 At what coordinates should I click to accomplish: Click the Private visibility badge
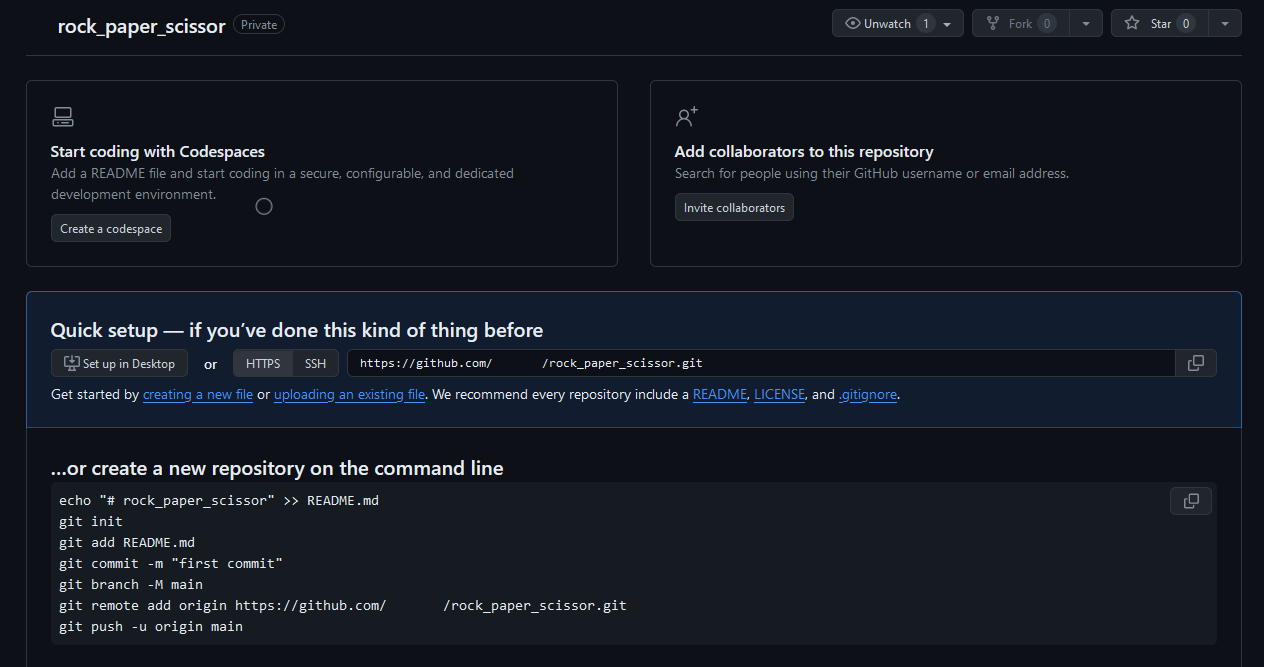(259, 24)
